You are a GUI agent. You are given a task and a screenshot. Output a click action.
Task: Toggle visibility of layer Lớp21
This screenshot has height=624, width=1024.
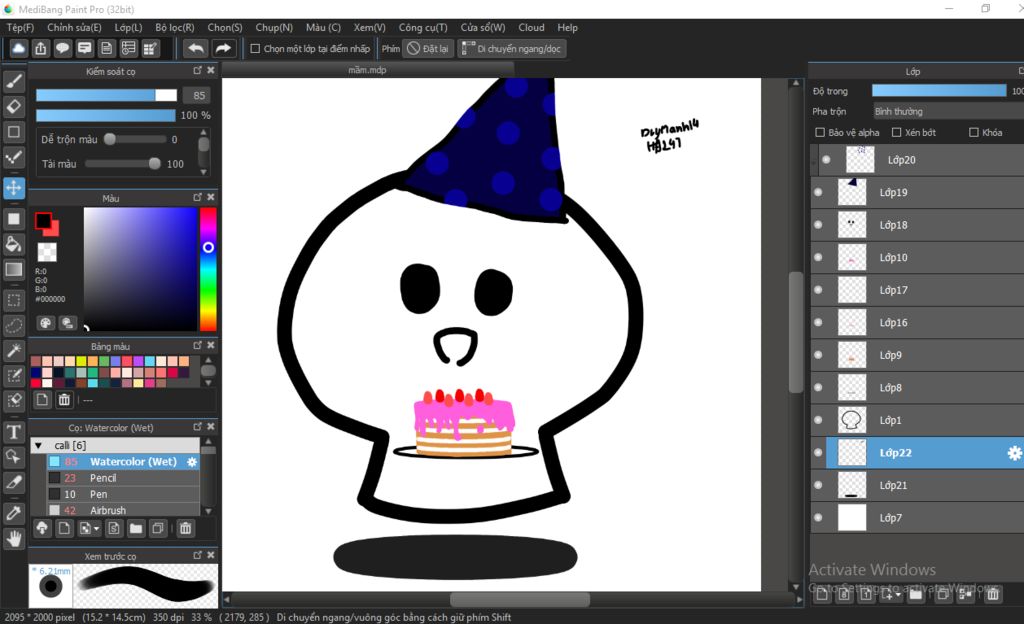[818, 485]
